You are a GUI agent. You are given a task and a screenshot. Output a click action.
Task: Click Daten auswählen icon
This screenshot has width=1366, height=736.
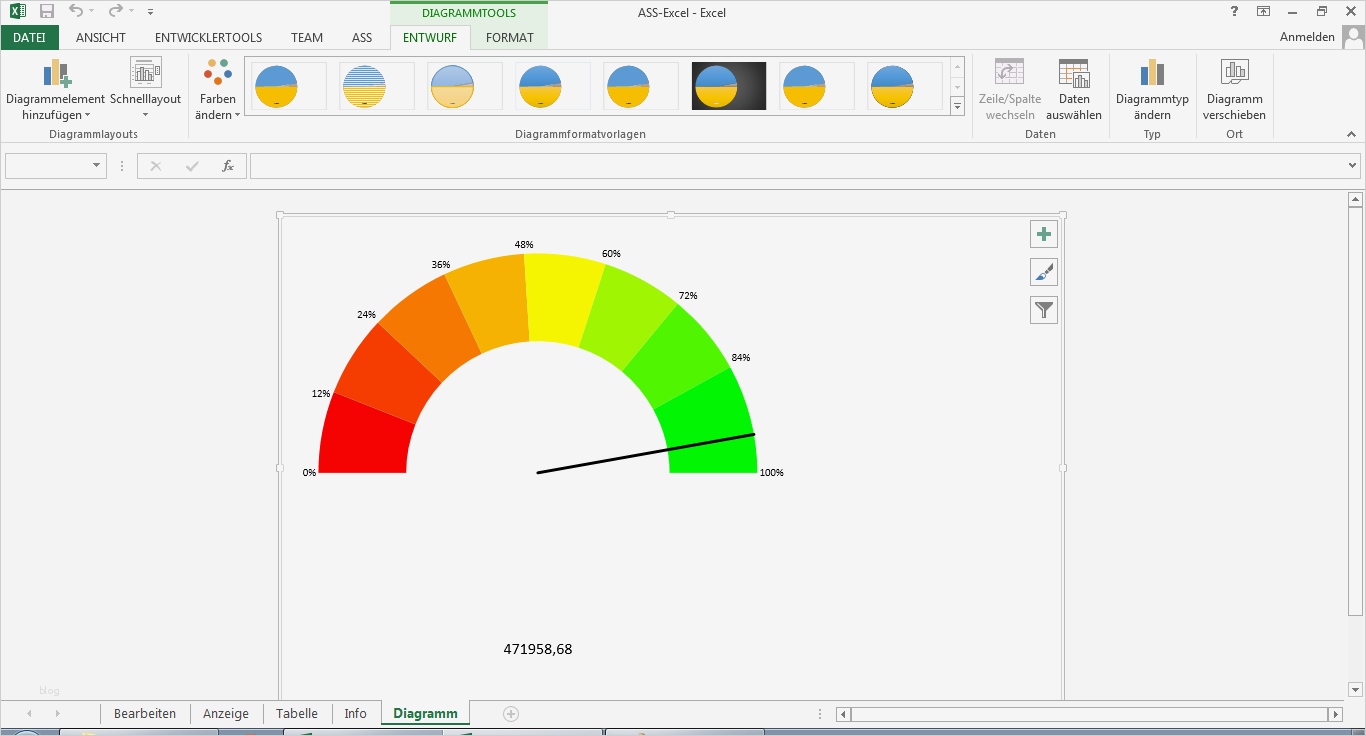(1073, 74)
